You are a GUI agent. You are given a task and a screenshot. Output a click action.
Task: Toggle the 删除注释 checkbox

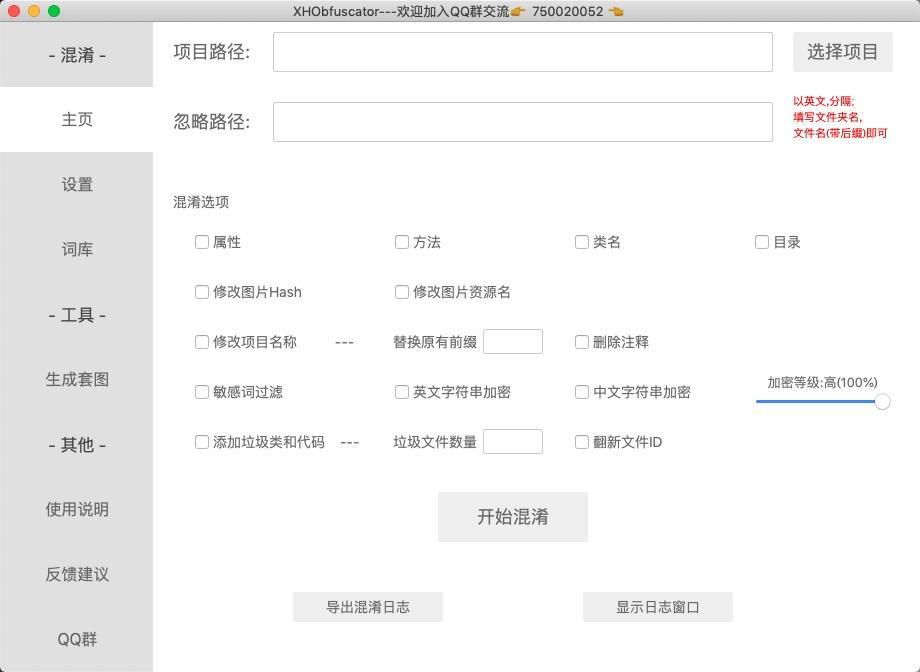[x=581, y=341]
